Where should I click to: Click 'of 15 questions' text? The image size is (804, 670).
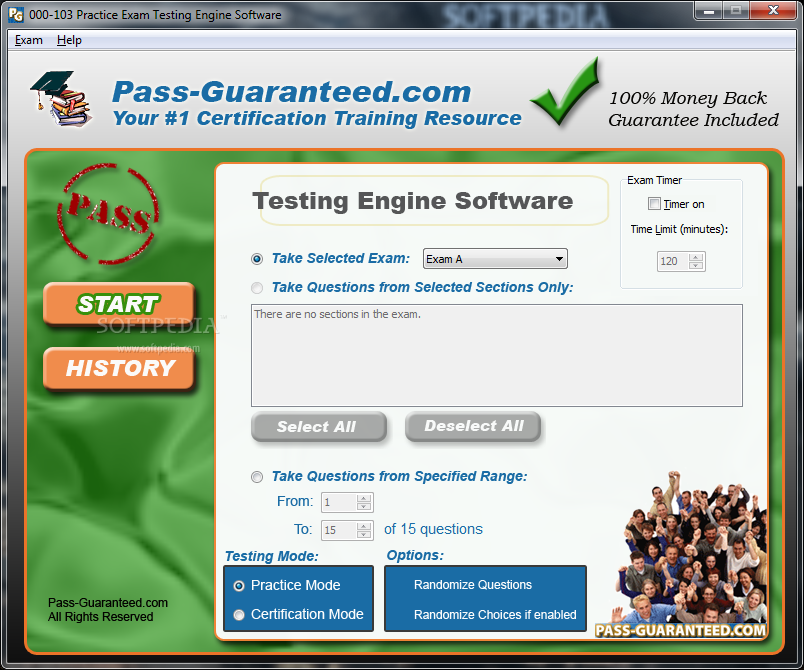433,529
